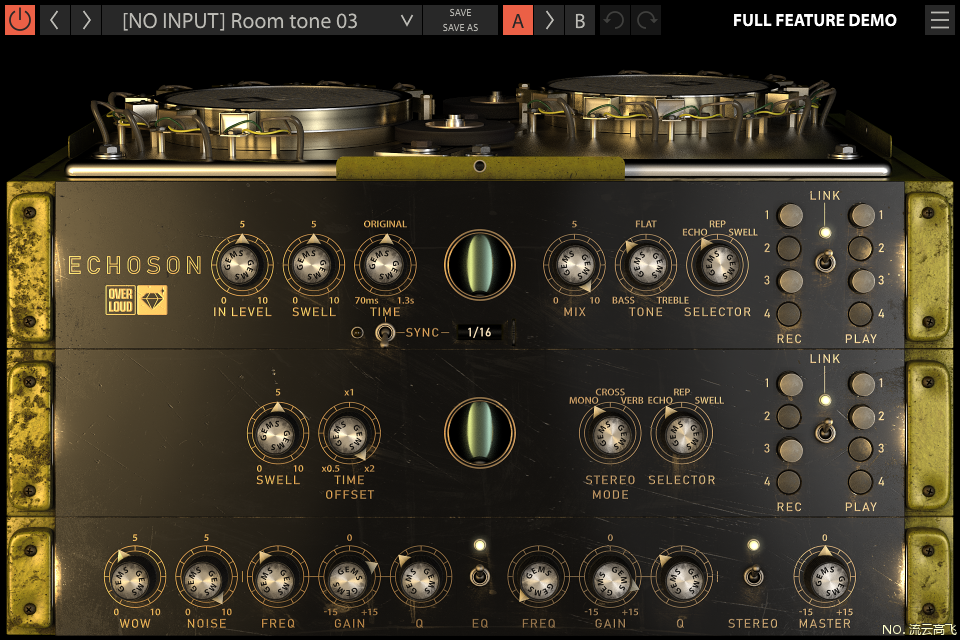
Task: Flip the EQ on/off switch
Action: pos(479,576)
